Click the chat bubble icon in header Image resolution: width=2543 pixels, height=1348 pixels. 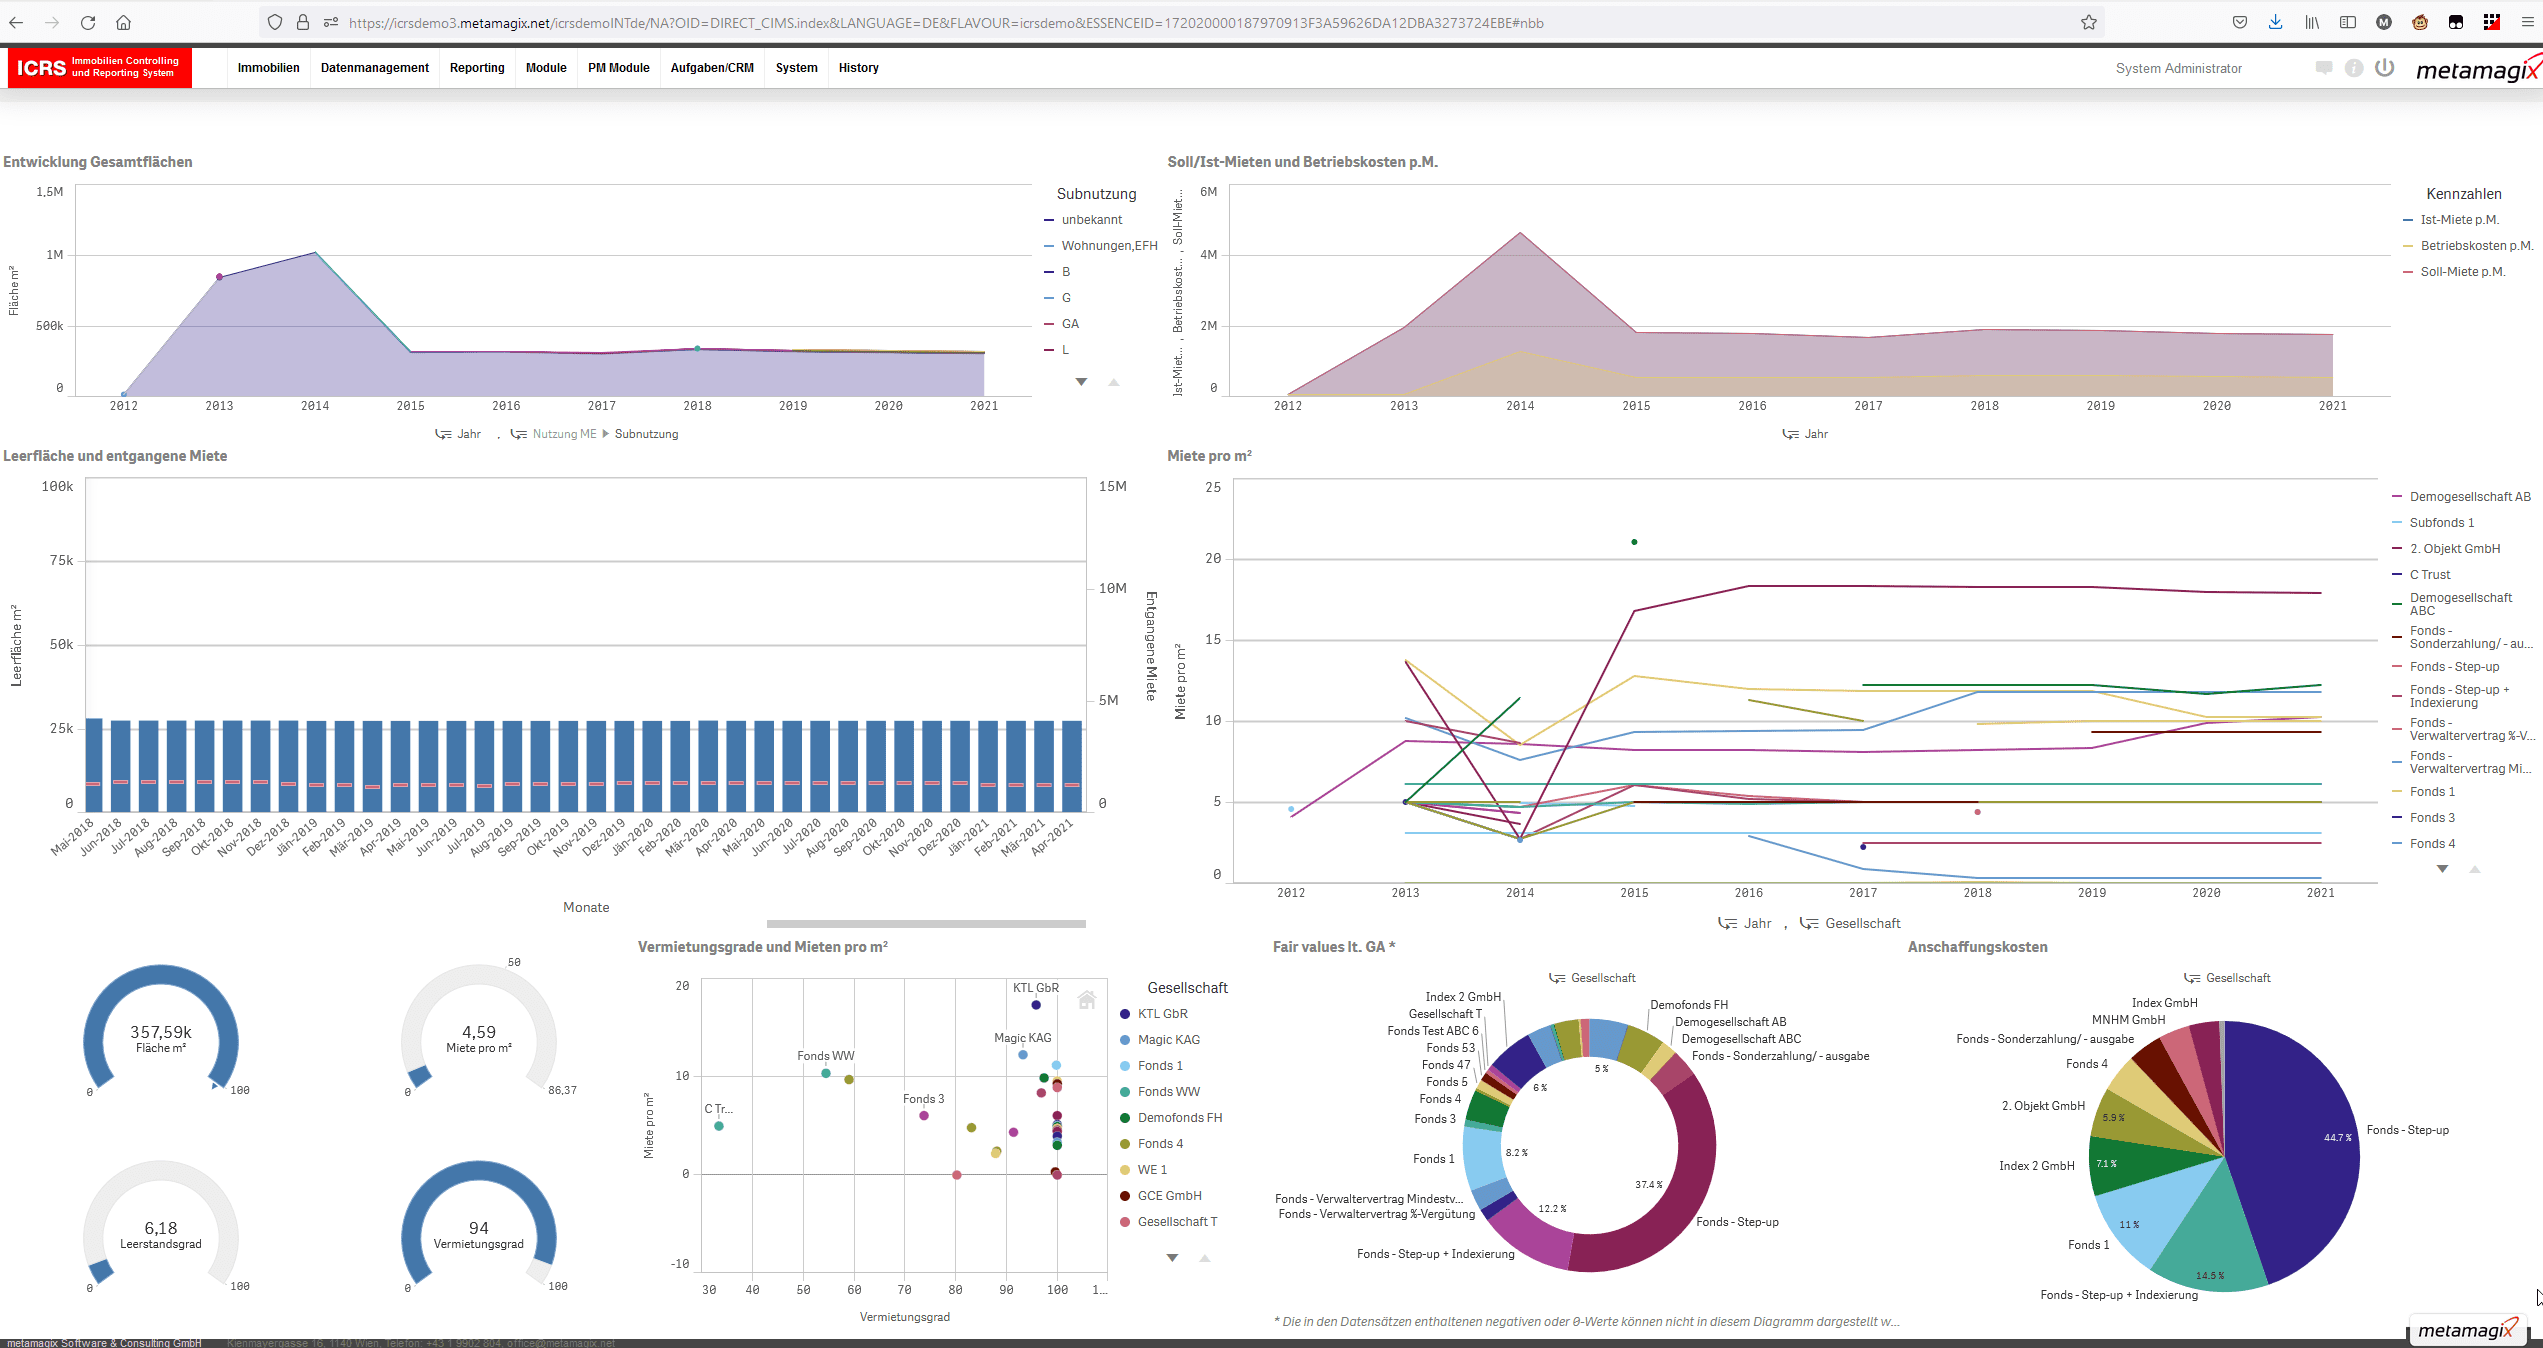point(2323,68)
